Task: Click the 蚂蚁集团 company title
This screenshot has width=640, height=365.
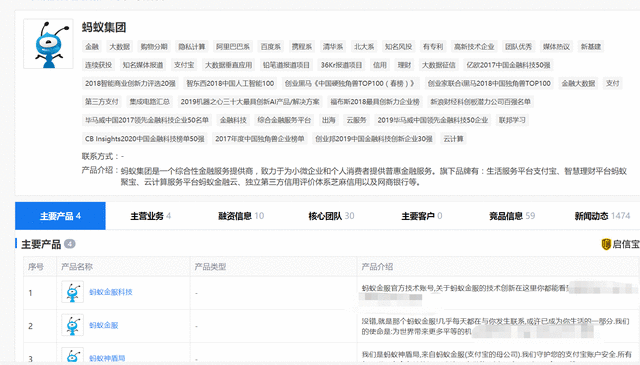Action: click(104, 27)
